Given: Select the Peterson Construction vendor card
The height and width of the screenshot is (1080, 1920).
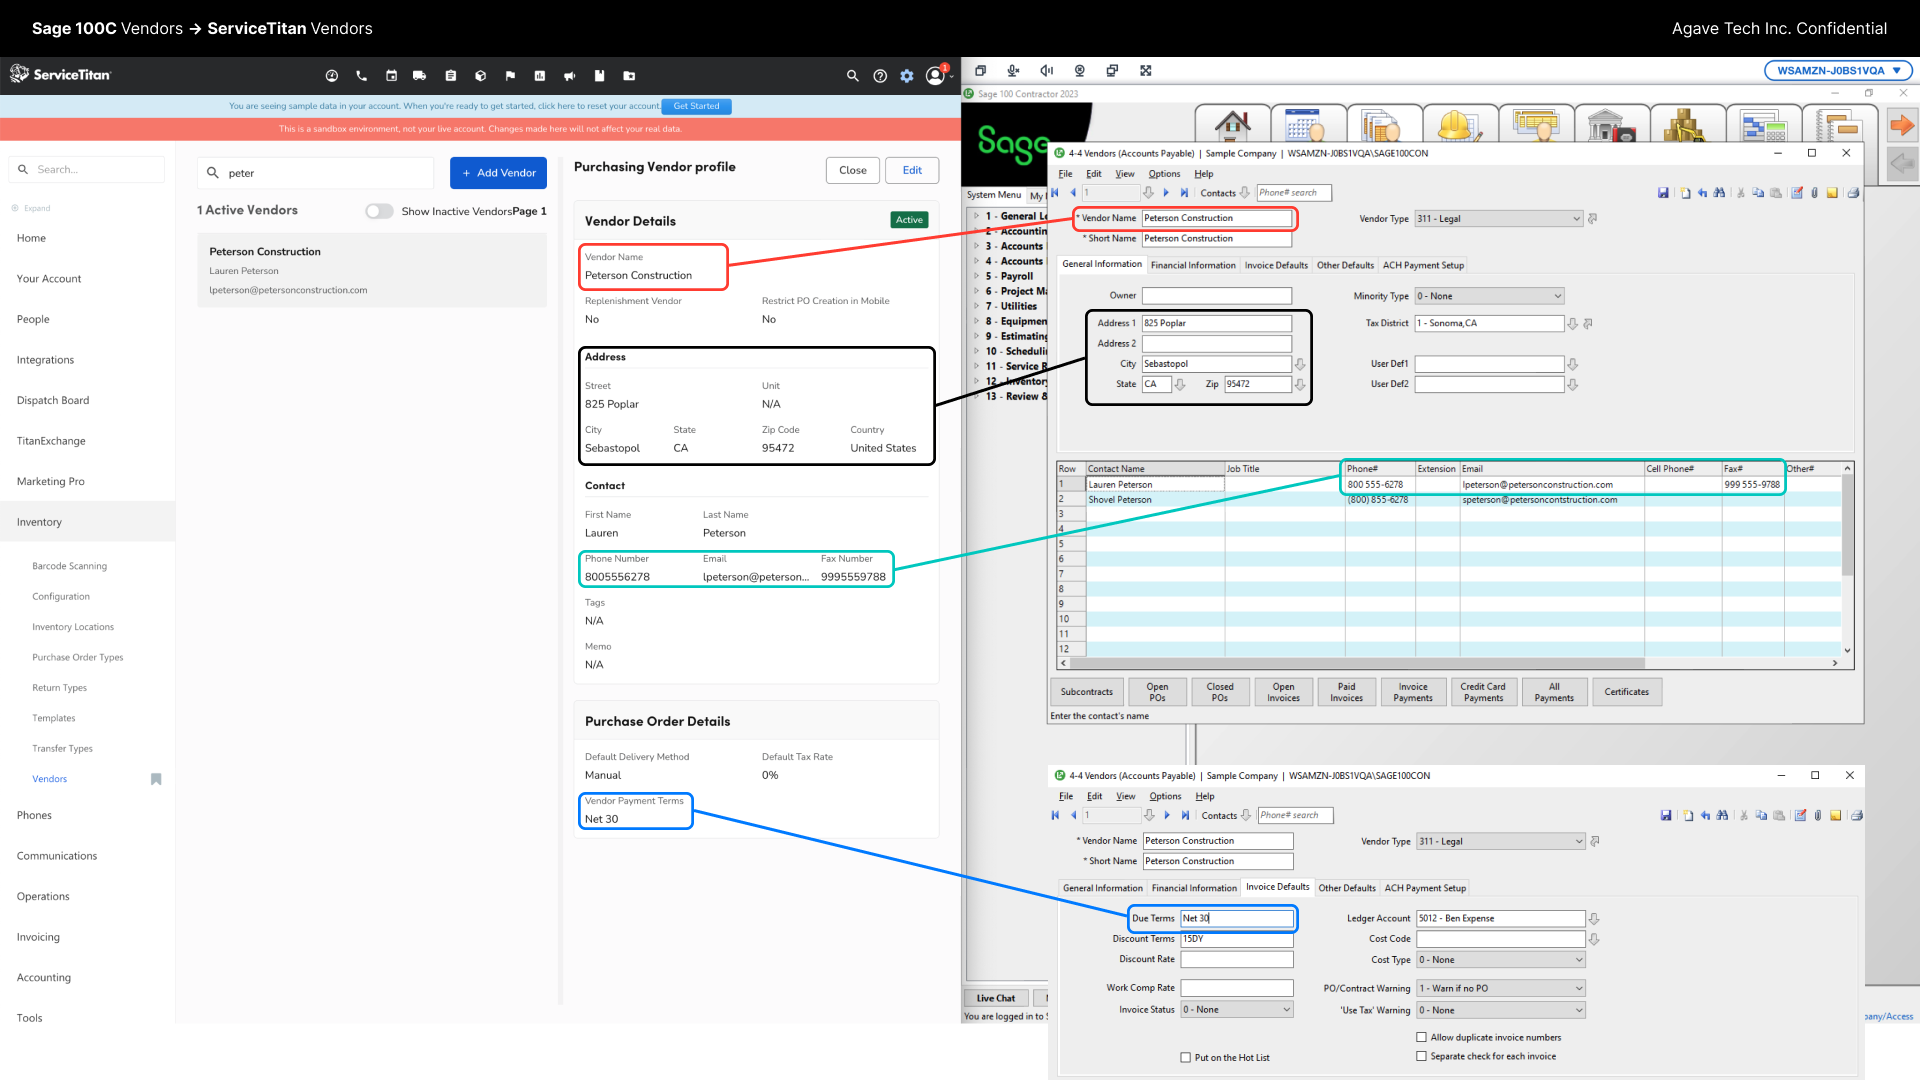Looking at the screenshot, I should point(372,270).
